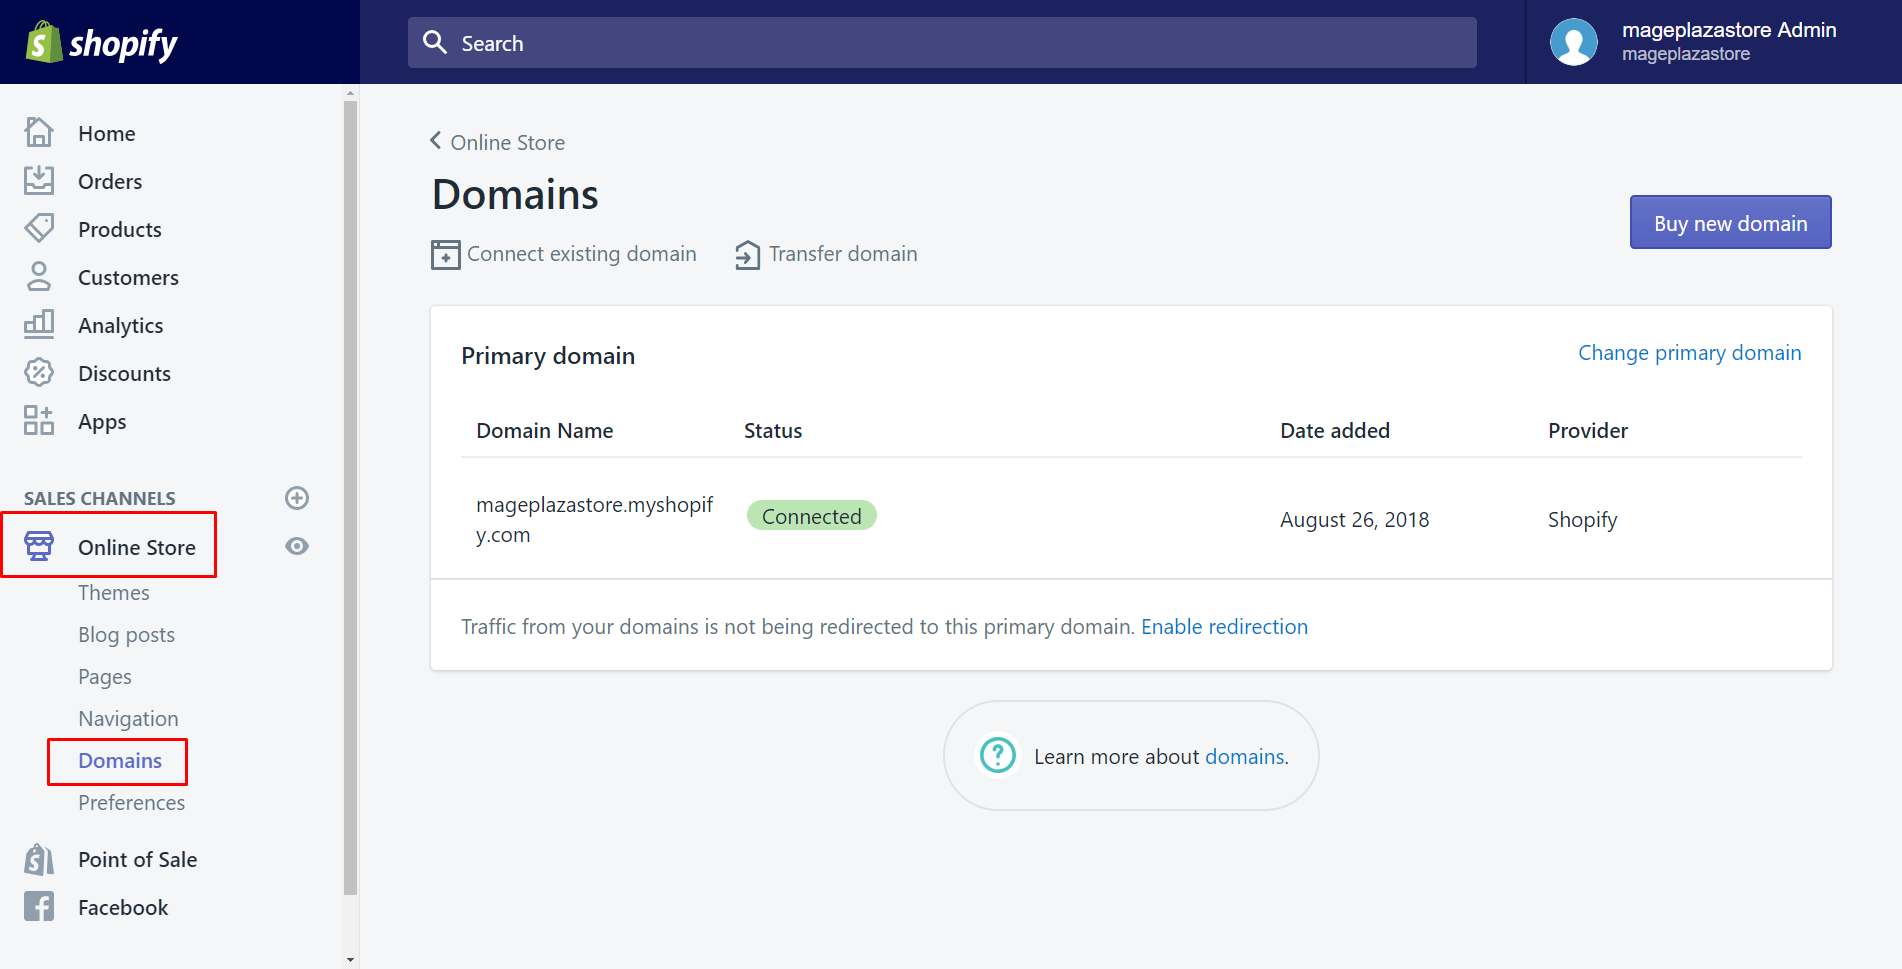The width and height of the screenshot is (1902, 969).
Task: Click the Buy new domain button
Action: tap(1730, 222)
